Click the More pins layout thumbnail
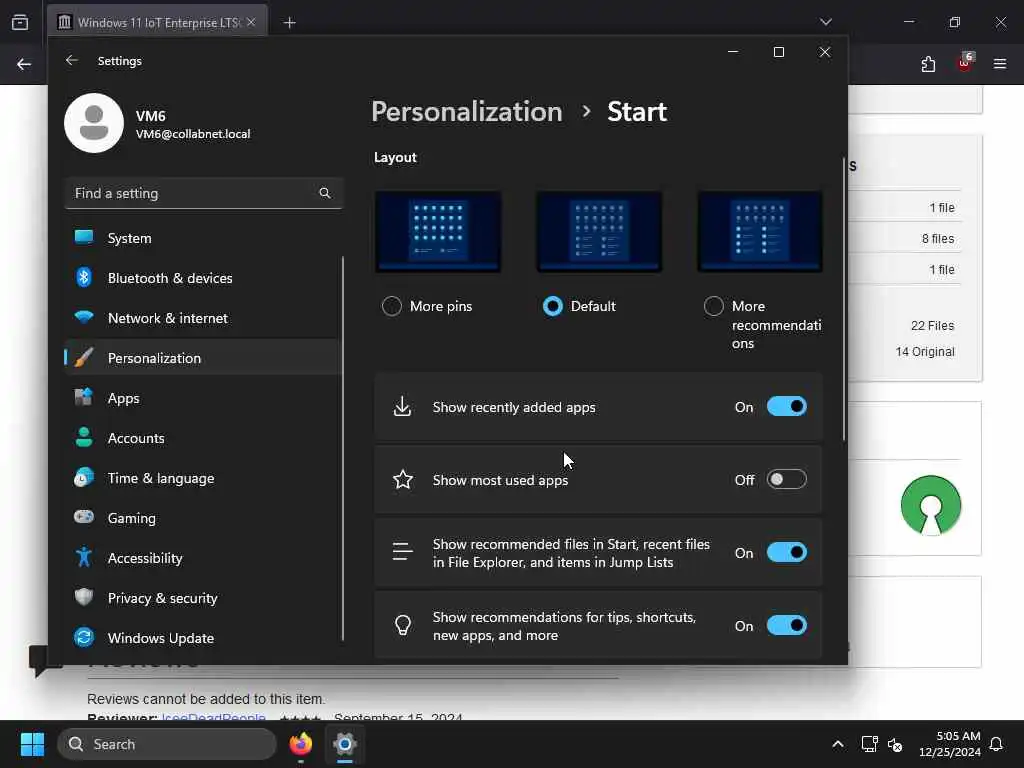 [438, 231]
